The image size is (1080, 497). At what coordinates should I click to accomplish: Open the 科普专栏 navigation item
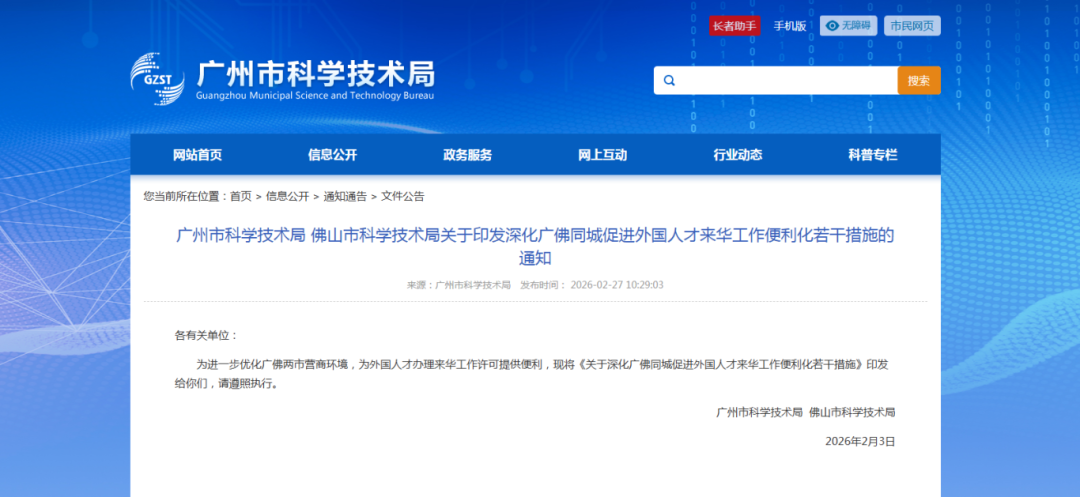pyautogui.click(x=872, y=155)
